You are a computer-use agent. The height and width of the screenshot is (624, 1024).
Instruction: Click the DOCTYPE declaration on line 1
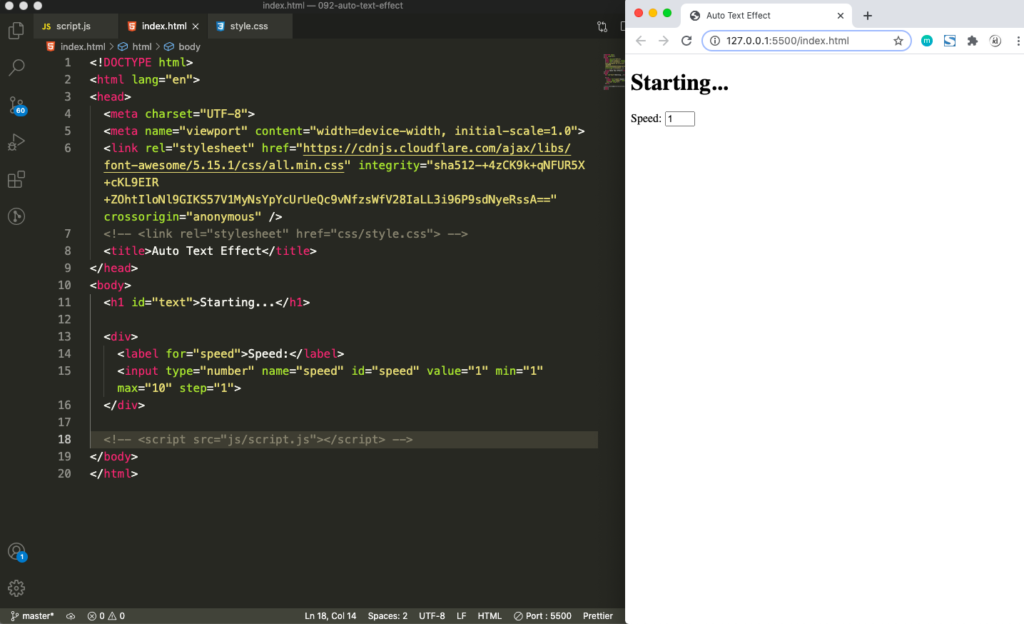(141, 63)
